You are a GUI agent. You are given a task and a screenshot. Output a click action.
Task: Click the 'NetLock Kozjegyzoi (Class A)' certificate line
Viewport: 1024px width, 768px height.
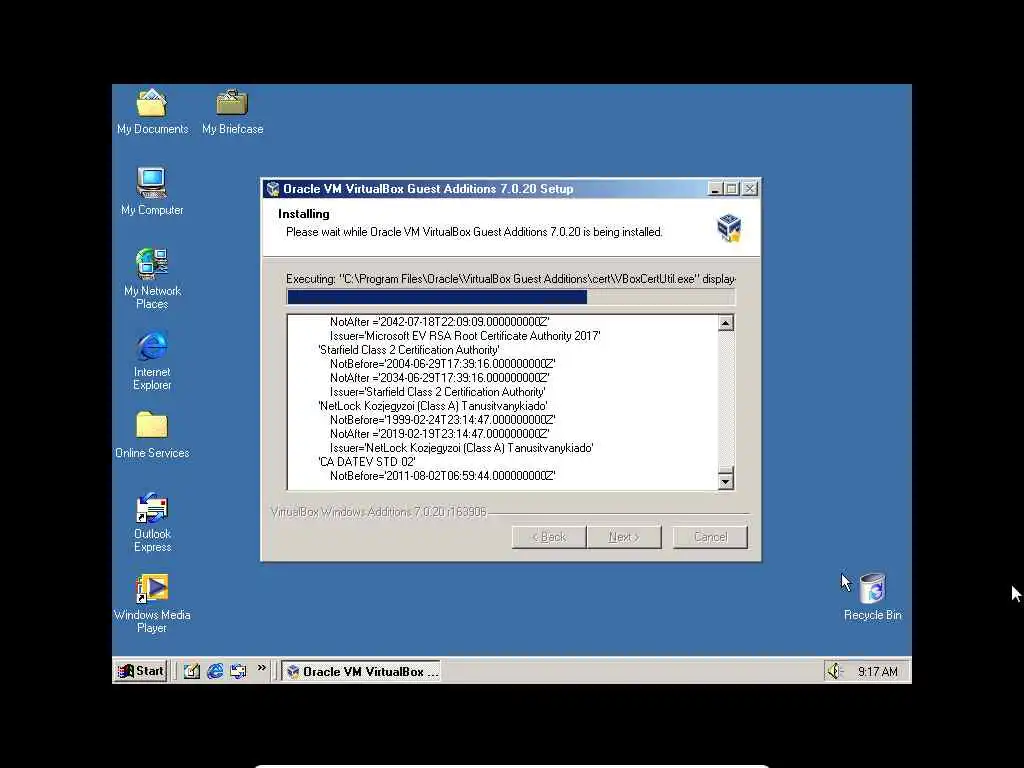432,406
